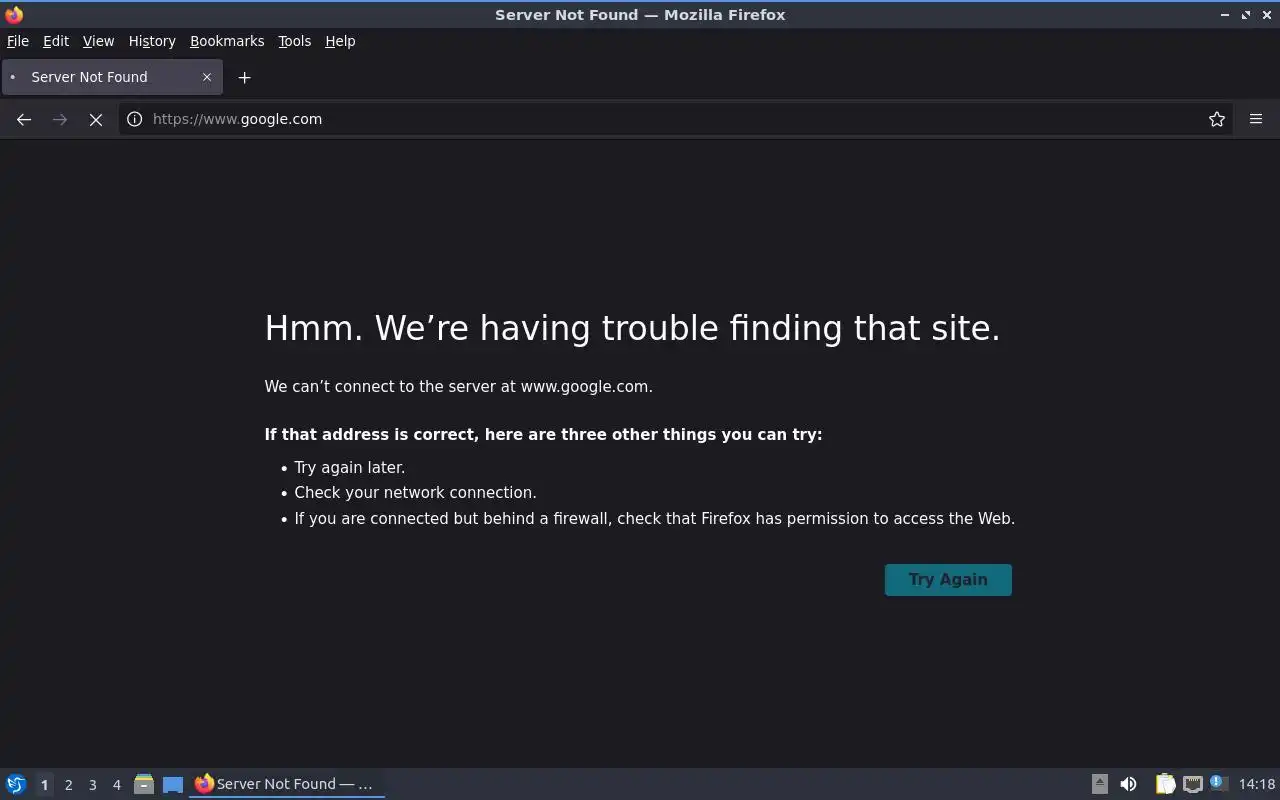Viewport: 1280px width, 800px height.
Task: Click the firewall permission bullet text
Action: tap(654, 518)
